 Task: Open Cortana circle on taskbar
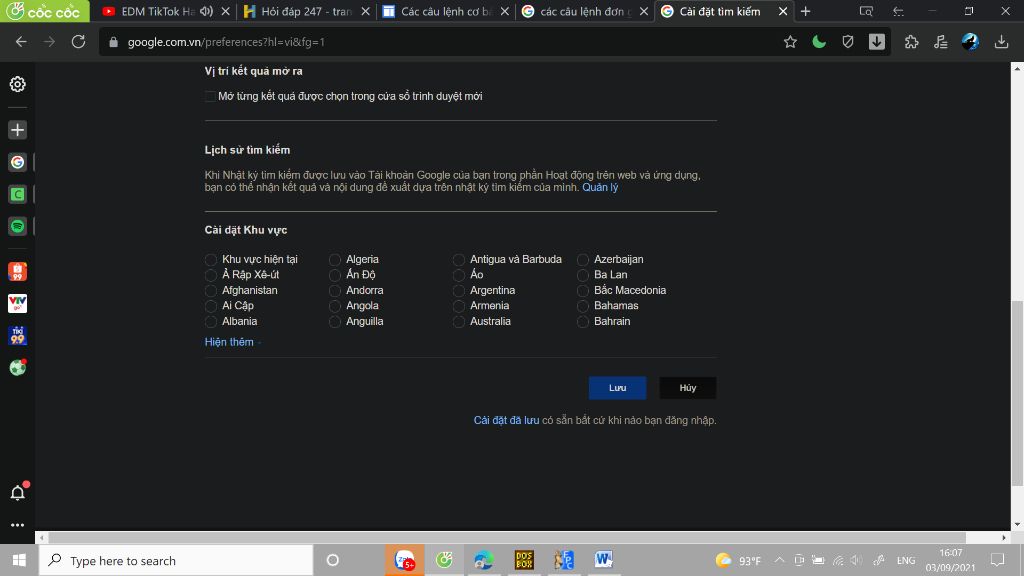(x=332, y=560)
